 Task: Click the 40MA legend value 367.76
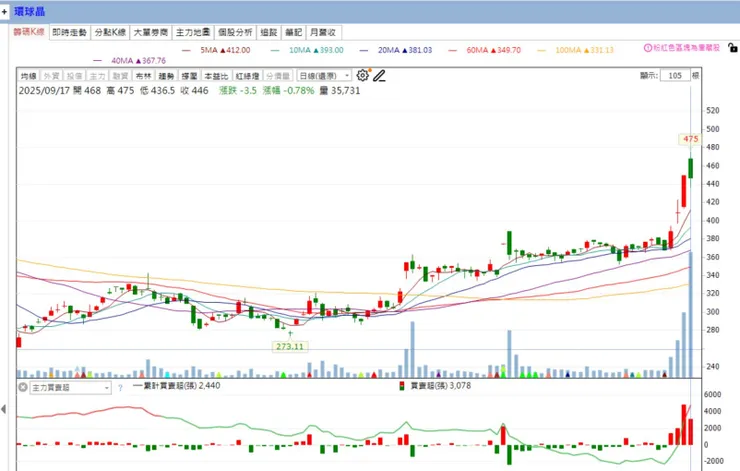pos(151,61)
